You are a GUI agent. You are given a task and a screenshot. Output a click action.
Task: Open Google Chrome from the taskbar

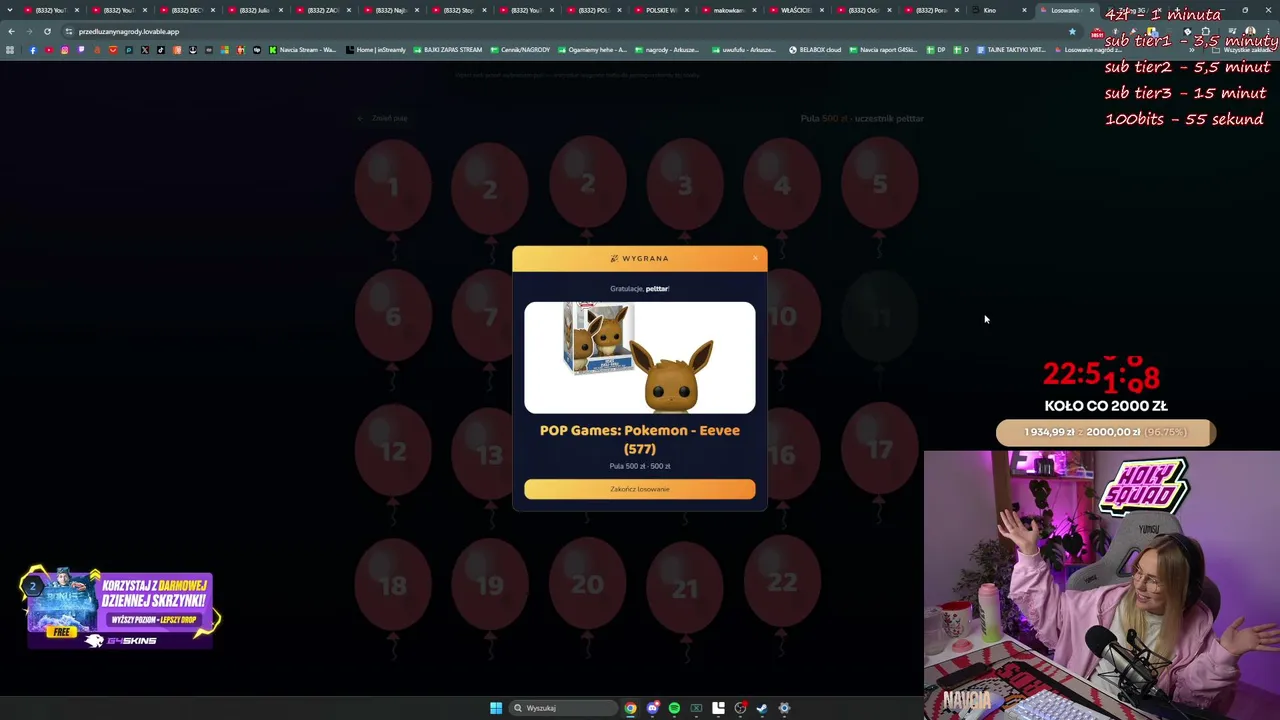tap(630, 708)
